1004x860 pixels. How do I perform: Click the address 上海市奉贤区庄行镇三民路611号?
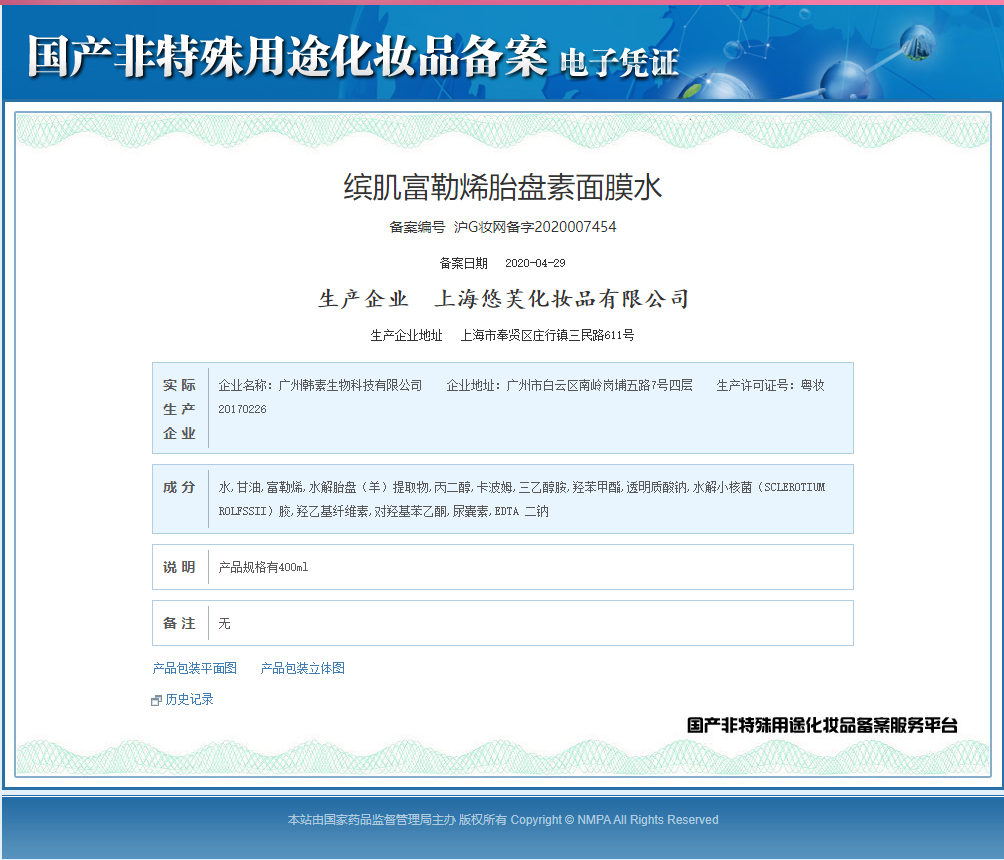click(547, 336)
